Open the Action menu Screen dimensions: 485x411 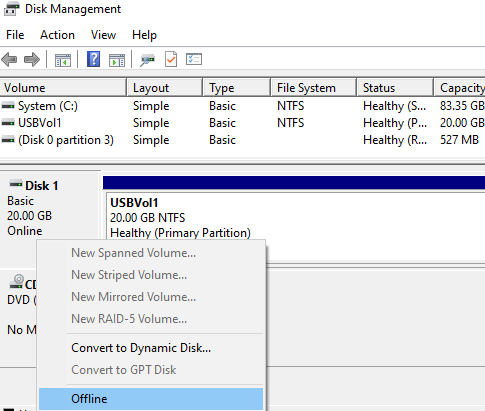point(57,35)
